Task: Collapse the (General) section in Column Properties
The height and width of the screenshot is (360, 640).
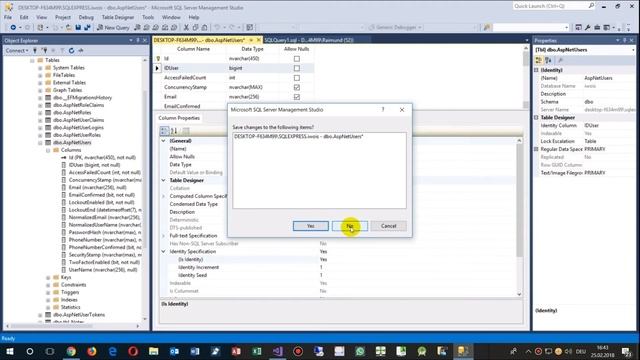Action: click(x=163, y=141)
